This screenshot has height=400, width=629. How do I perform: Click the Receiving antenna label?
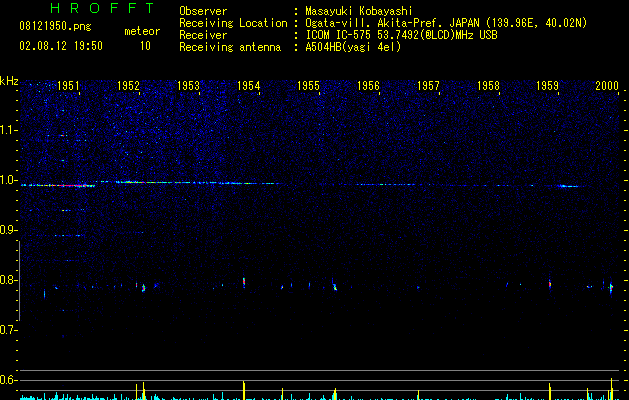pos(230,47)
